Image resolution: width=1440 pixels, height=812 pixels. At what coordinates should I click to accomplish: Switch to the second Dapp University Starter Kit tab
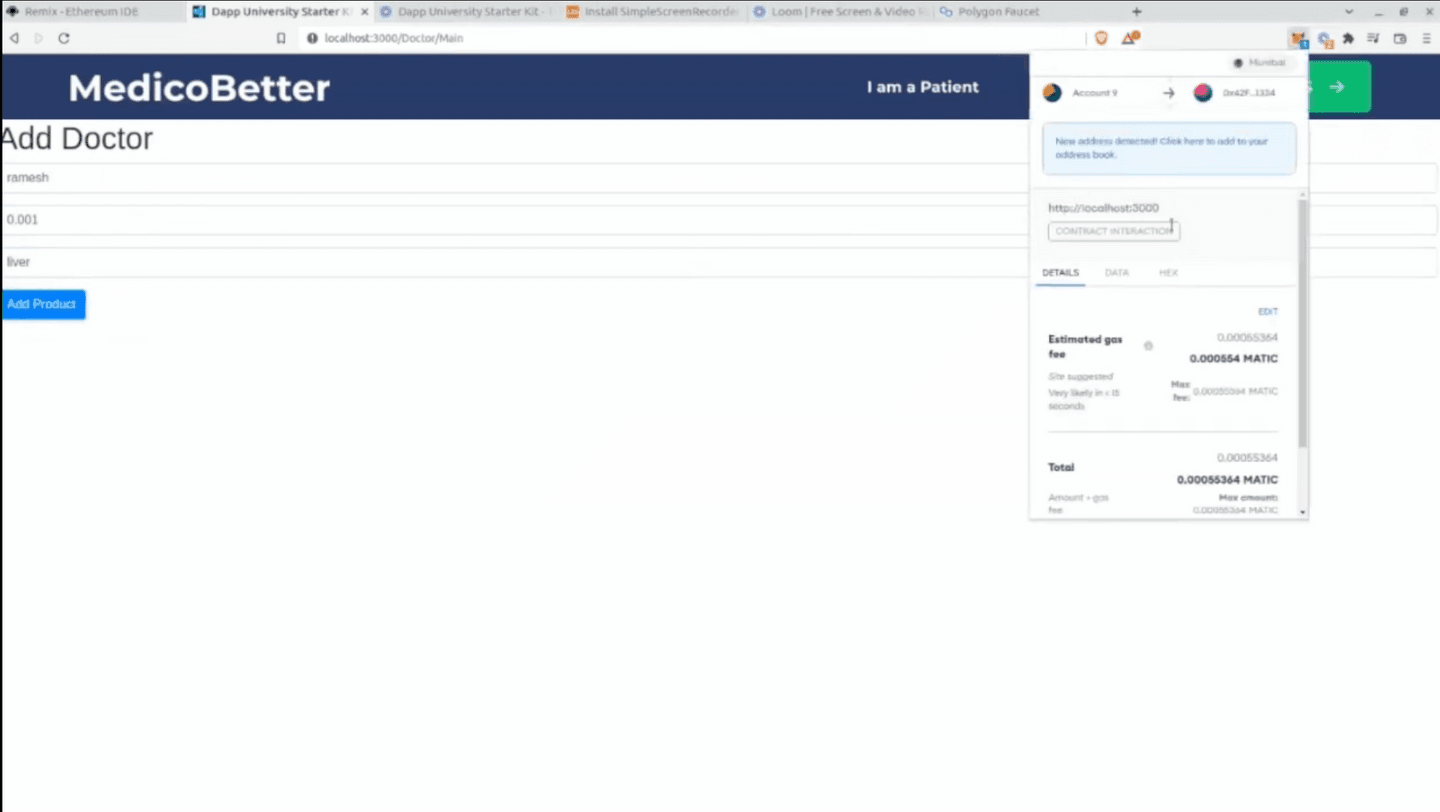coord(466,12)
